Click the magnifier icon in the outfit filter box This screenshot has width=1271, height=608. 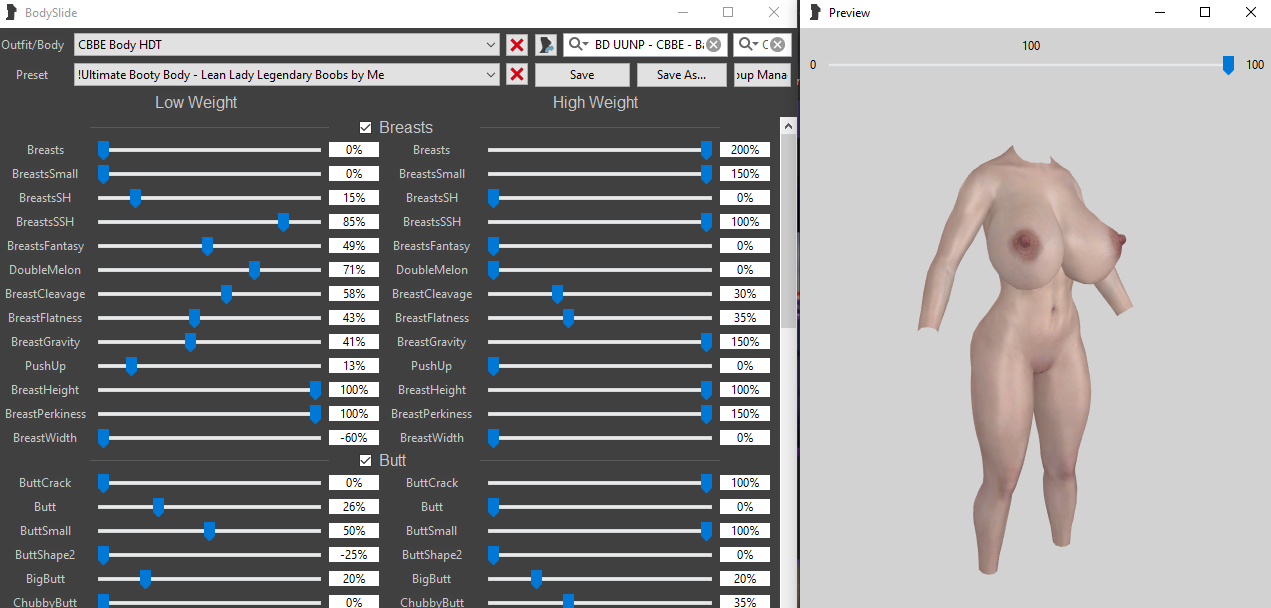[x=749, y=45]
